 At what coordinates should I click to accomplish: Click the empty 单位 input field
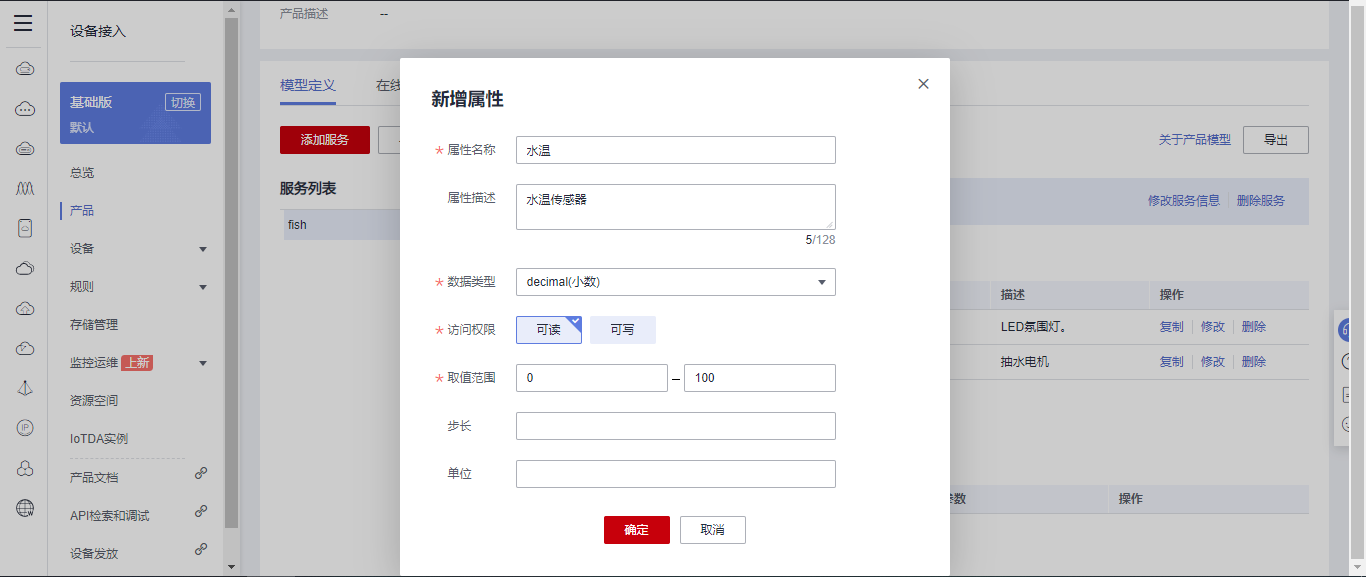(676, 474)
